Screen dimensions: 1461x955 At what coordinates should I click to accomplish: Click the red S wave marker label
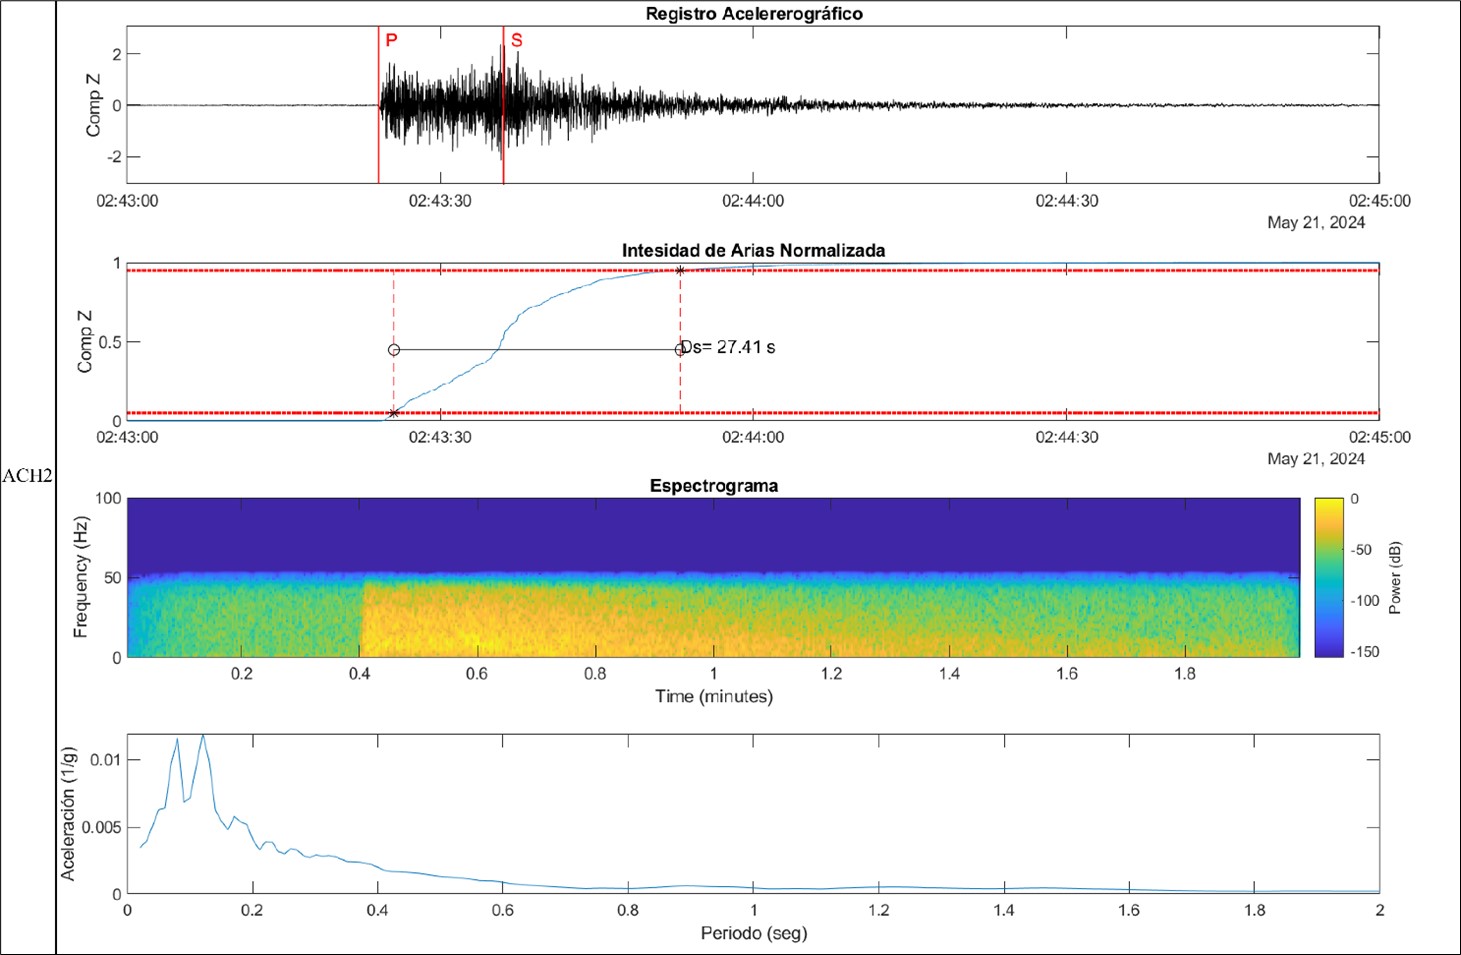coord(517,40)
